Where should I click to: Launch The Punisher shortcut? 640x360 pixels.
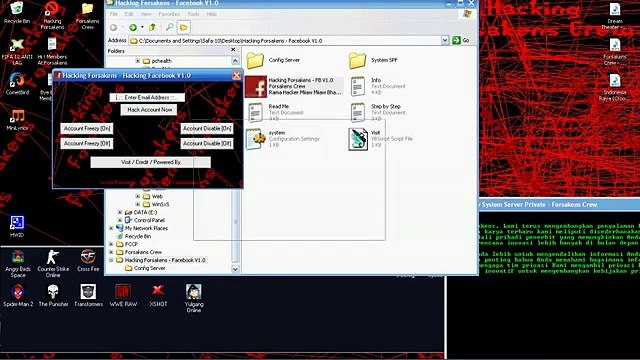(x=53, y=296)
